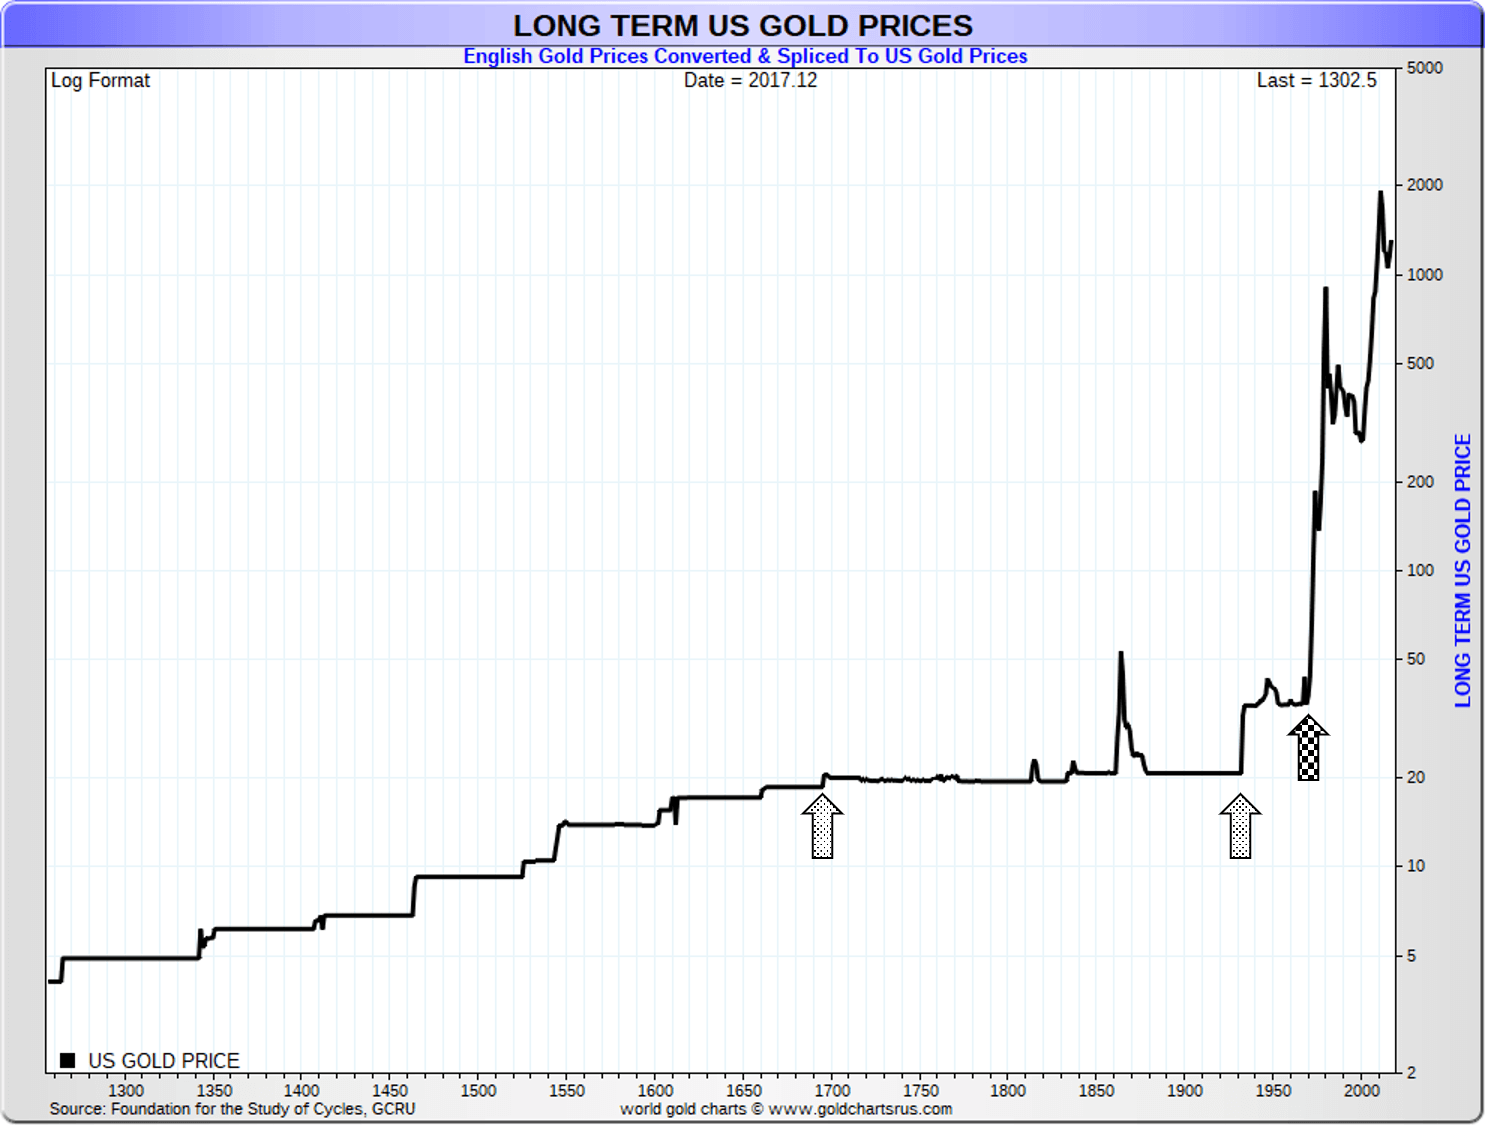Click the "Log Format" label

click(100, 80)
